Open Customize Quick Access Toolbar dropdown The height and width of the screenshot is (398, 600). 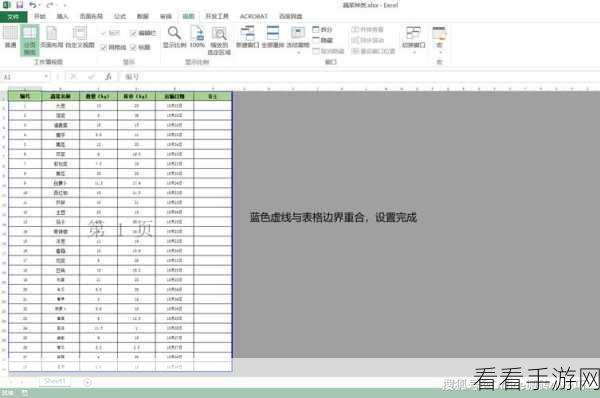coord(65,5)
